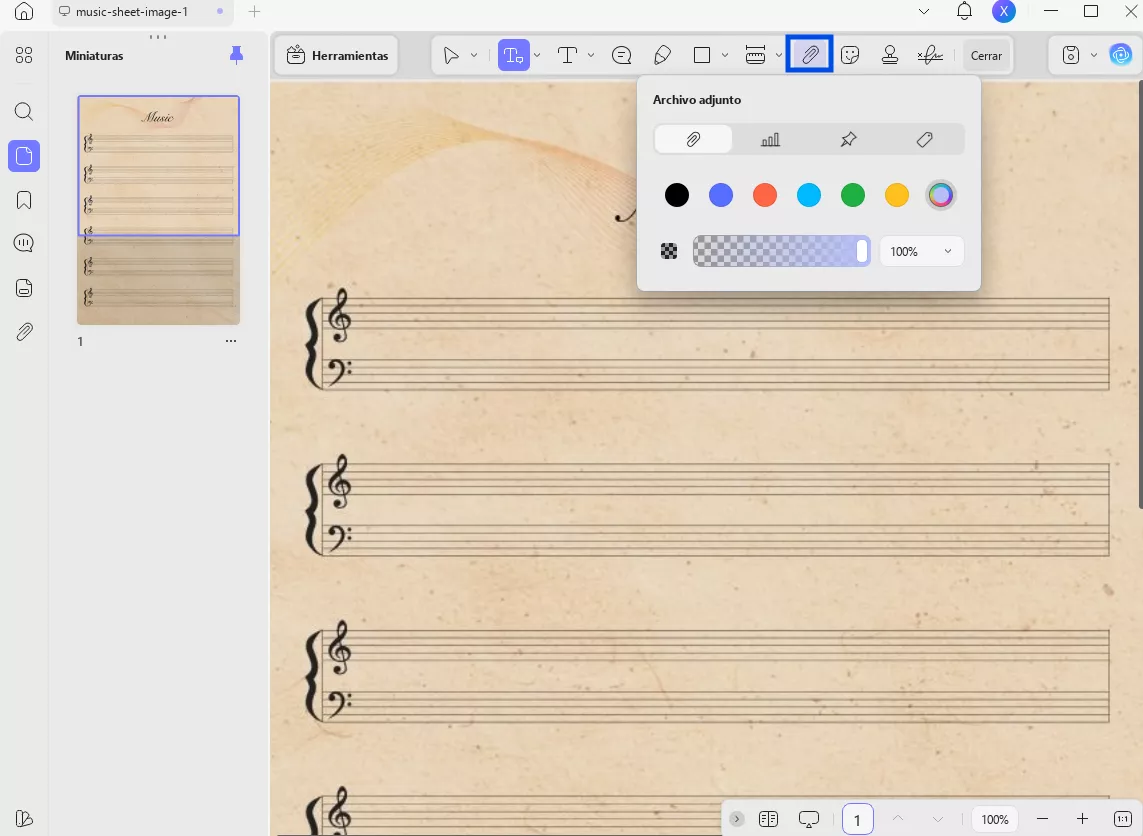Choose the tag attachment icon tab

click(925, 140)
